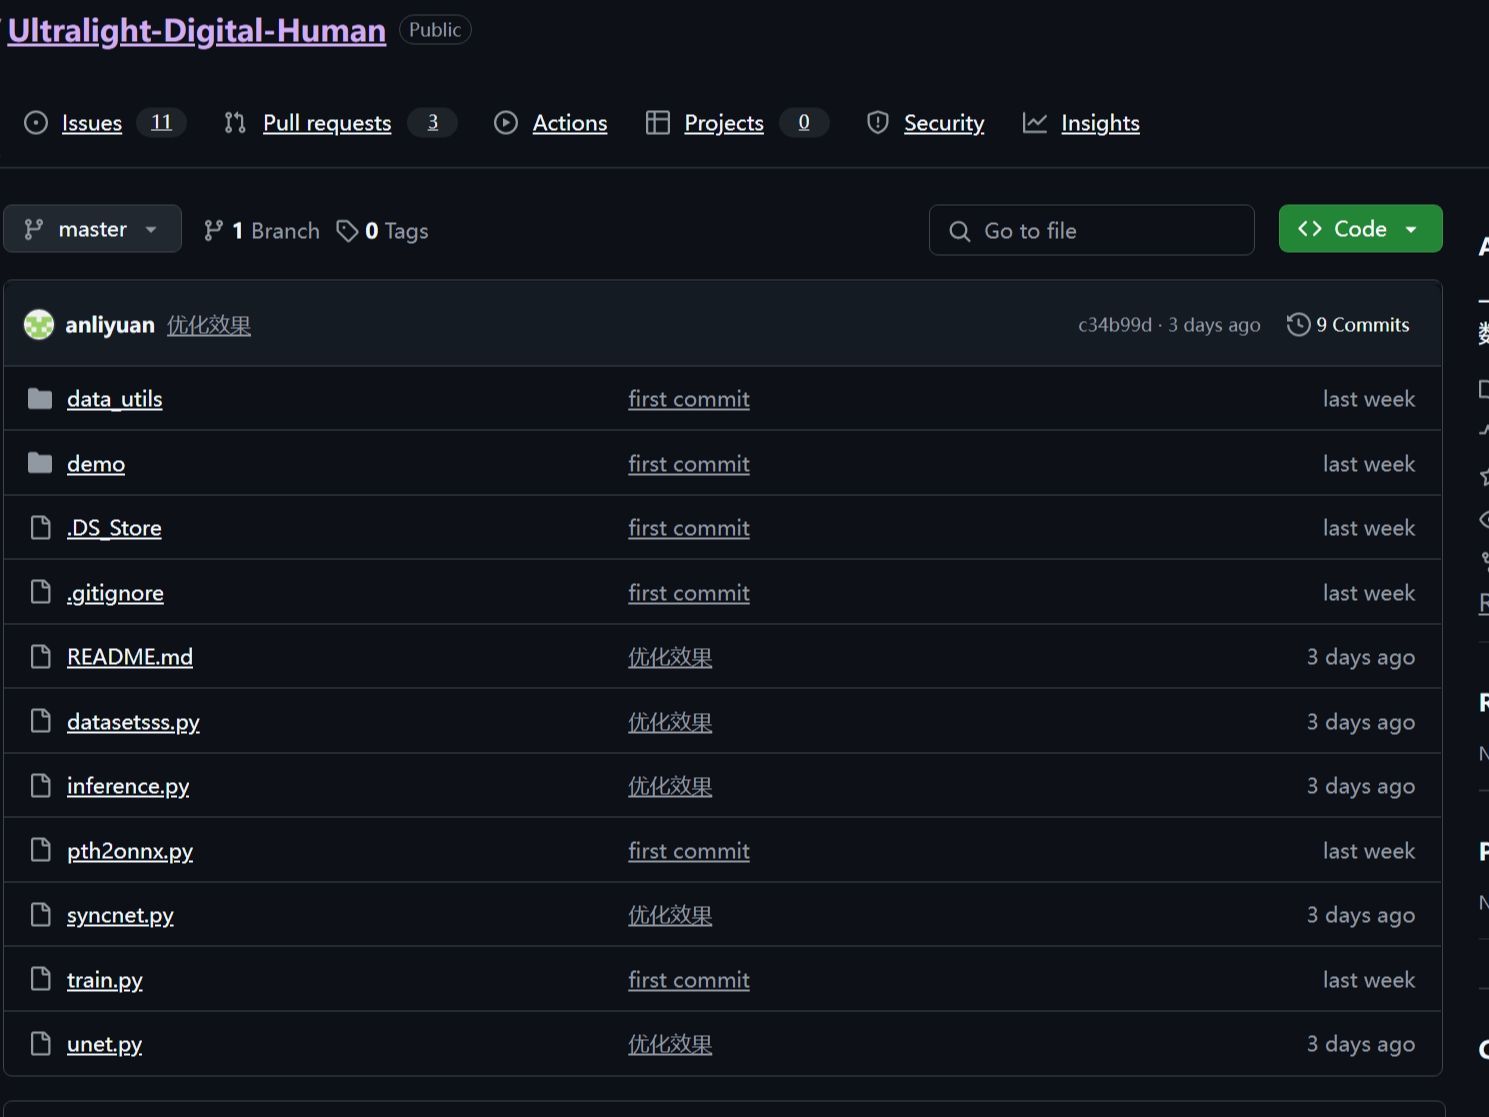Click the search magnifier icon in Go to file
1489x1117 pixels.
(x=960, y=231)
